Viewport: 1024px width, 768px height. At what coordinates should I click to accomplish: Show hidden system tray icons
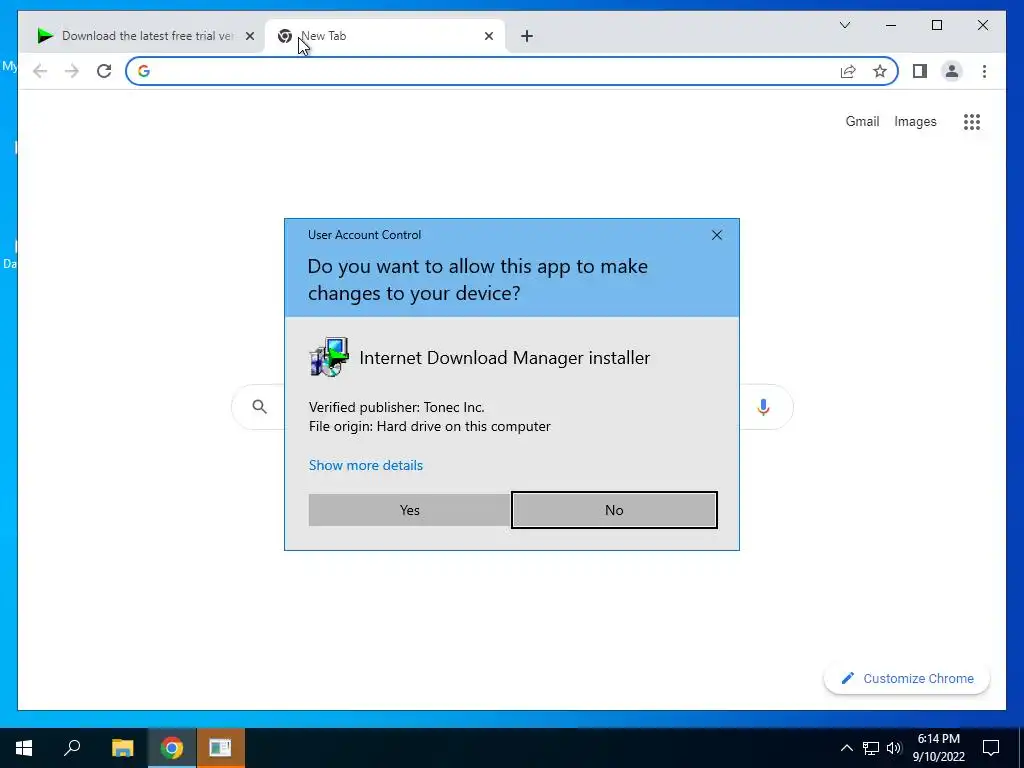tap(846, 748)
